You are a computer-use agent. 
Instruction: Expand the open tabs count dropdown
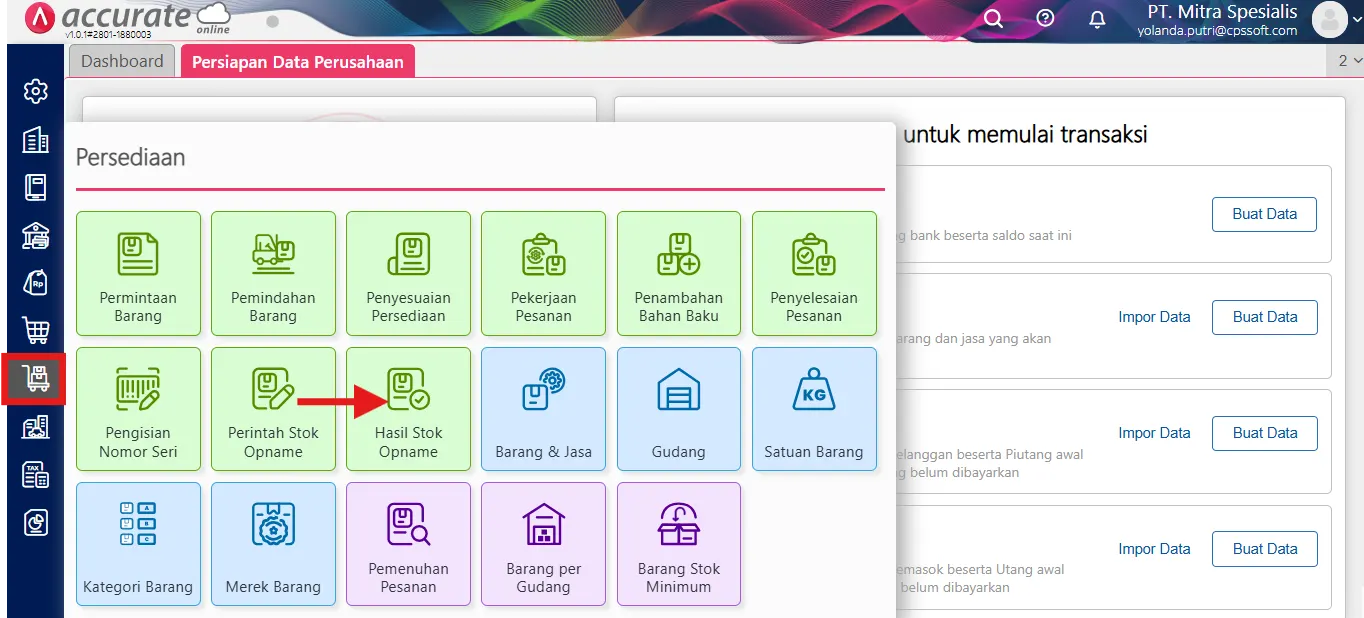(1349, 61)
